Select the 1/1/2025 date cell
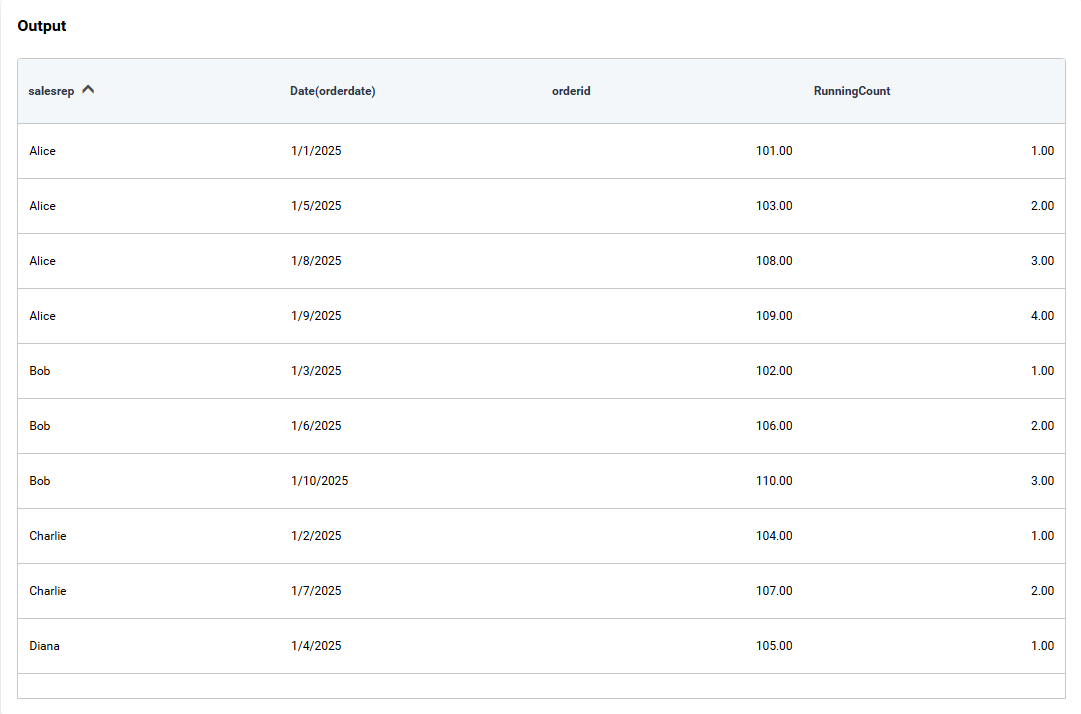1081x714 pixels. click(316, 151)
